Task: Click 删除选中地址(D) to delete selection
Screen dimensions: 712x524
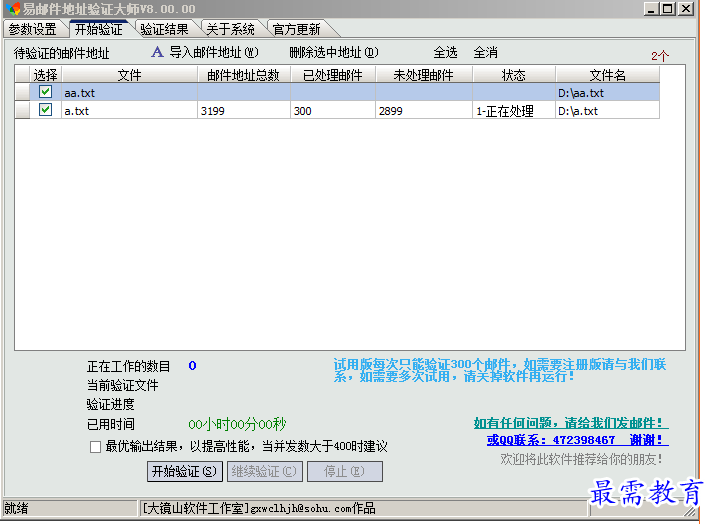Action: 334,53
